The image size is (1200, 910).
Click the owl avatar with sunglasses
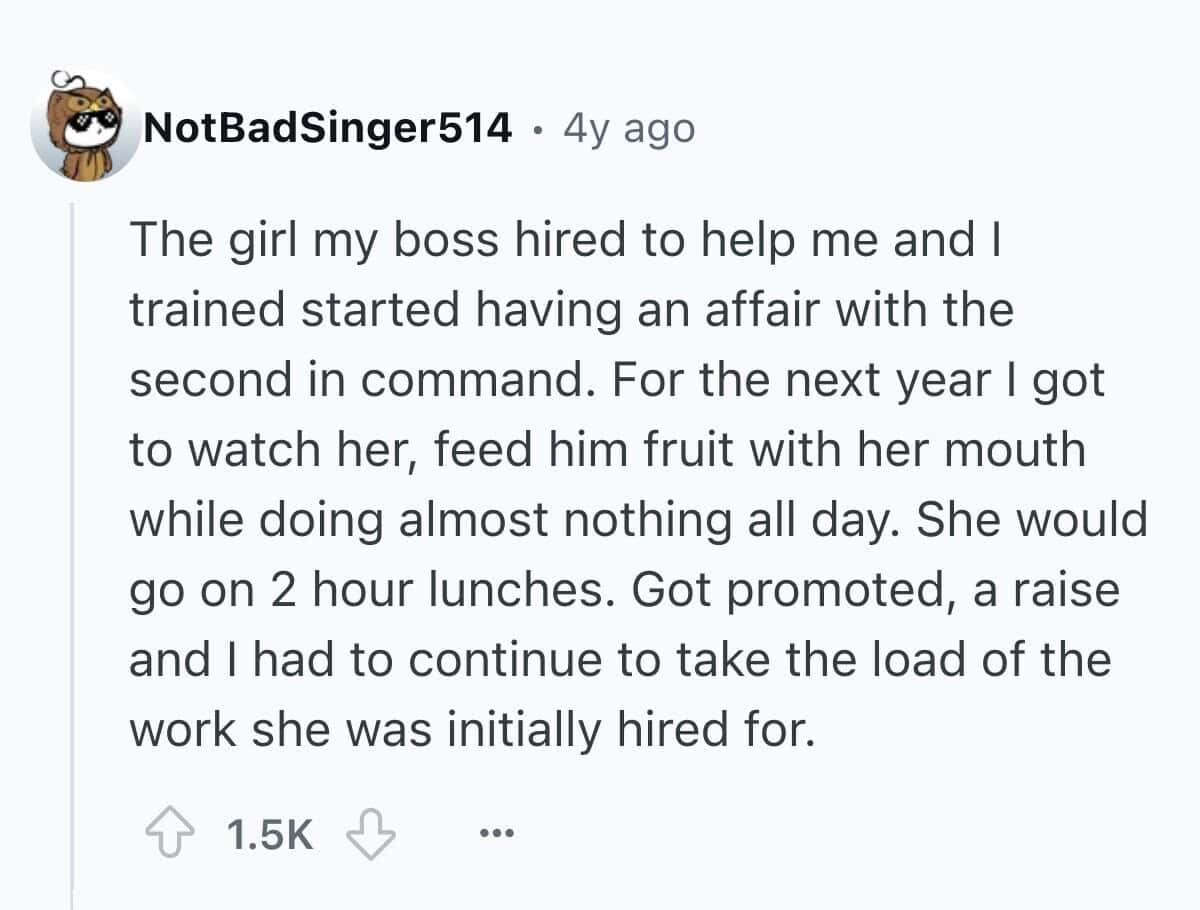pos(83,126)
